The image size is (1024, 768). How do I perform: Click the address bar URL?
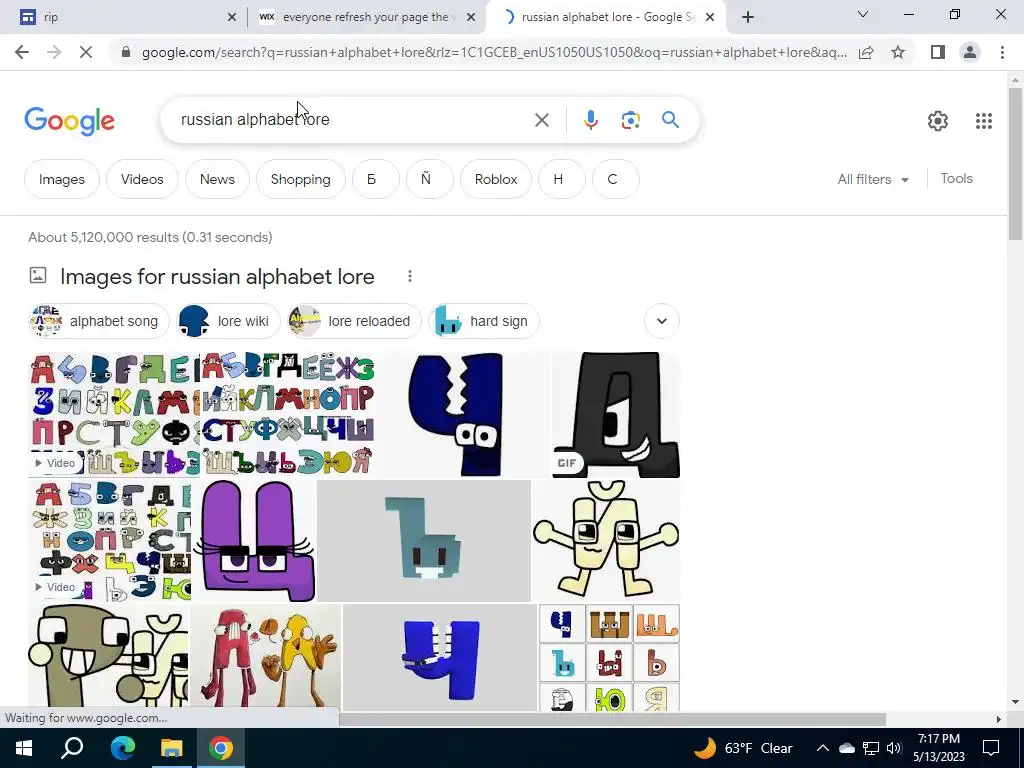pos(494,52)
